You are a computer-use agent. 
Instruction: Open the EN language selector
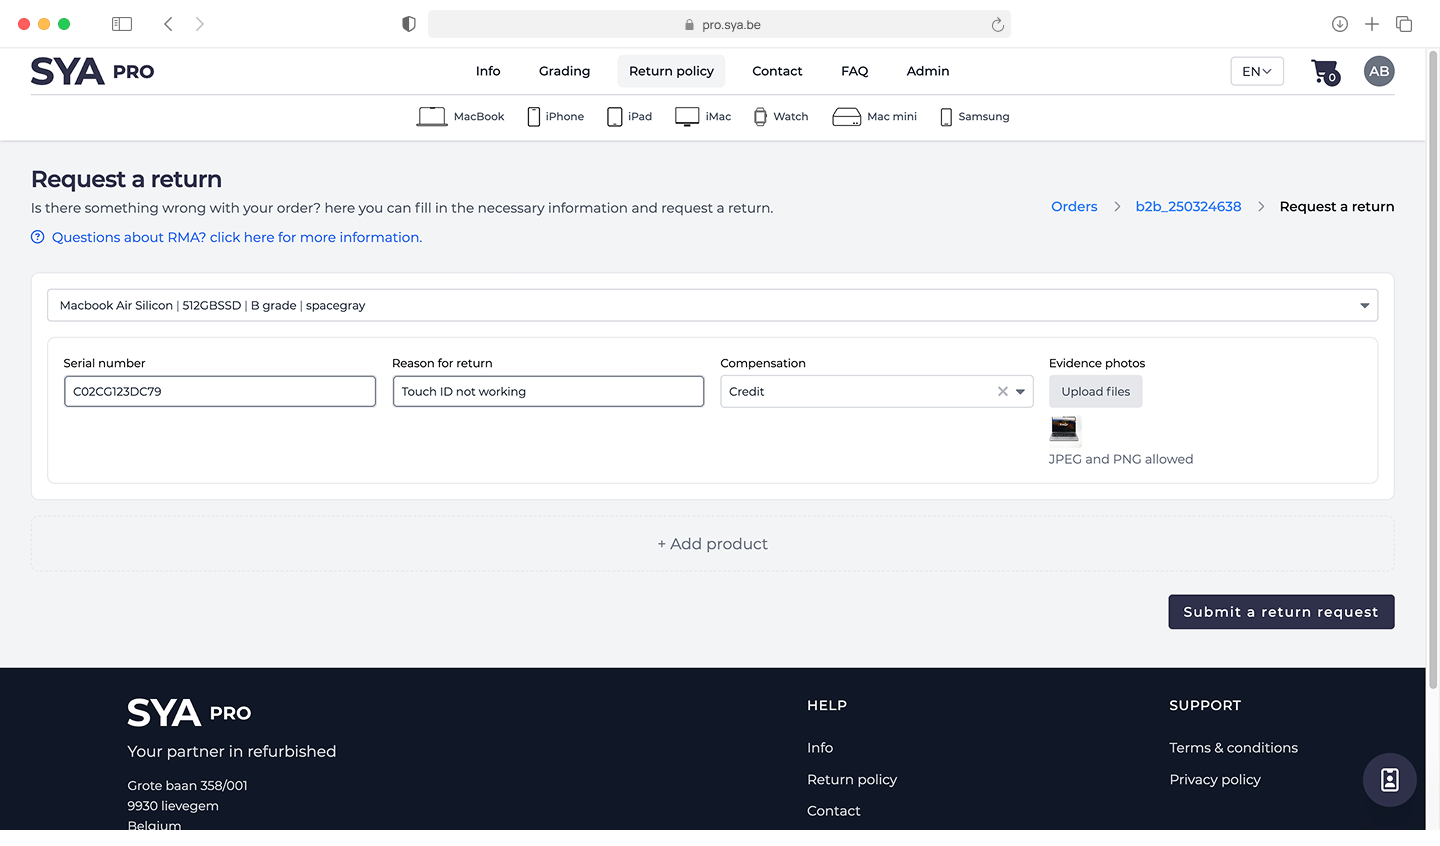(1257, 71)
